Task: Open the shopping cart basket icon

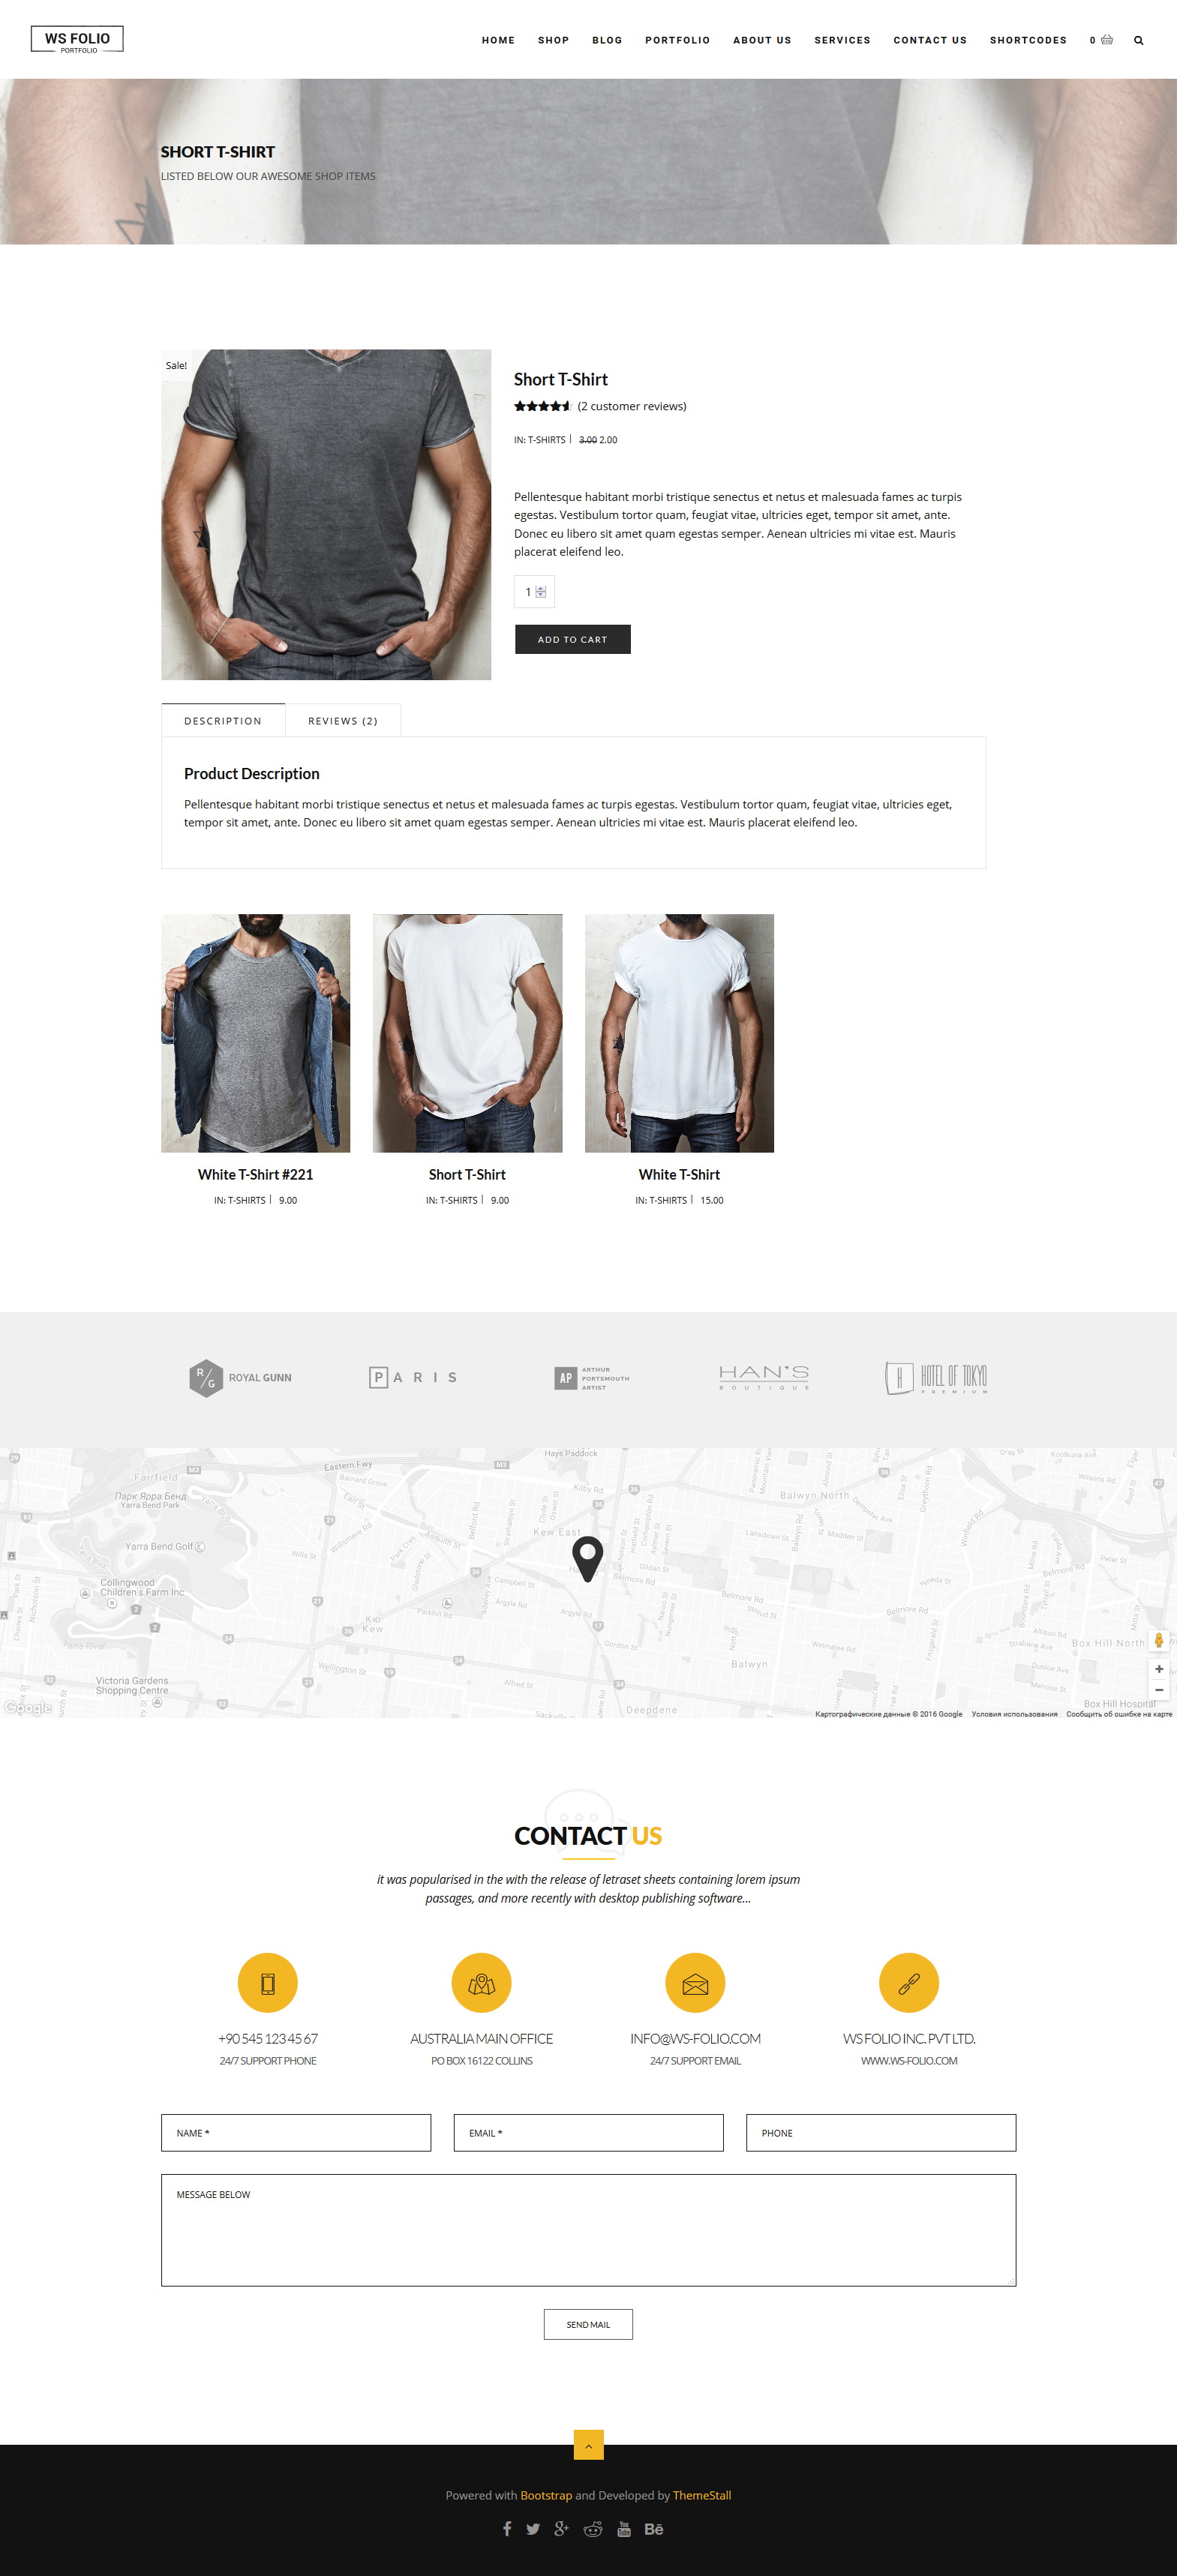Action: [x=1106, y=40]
